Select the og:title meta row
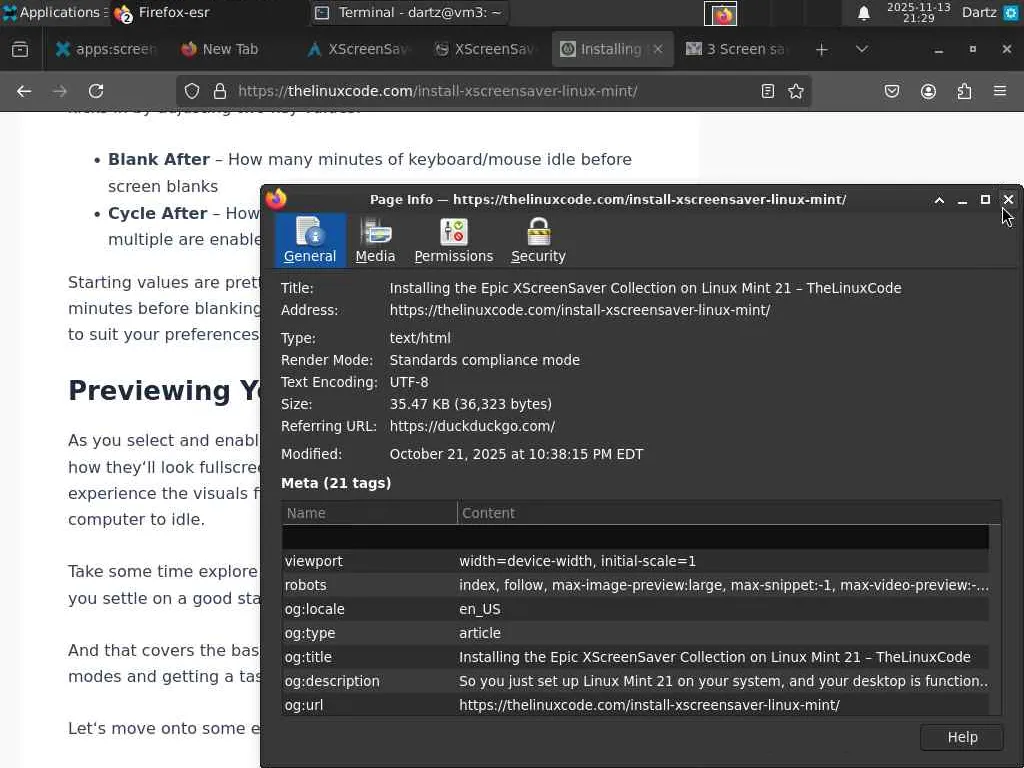1024x768 pixels. pos(635,657)
